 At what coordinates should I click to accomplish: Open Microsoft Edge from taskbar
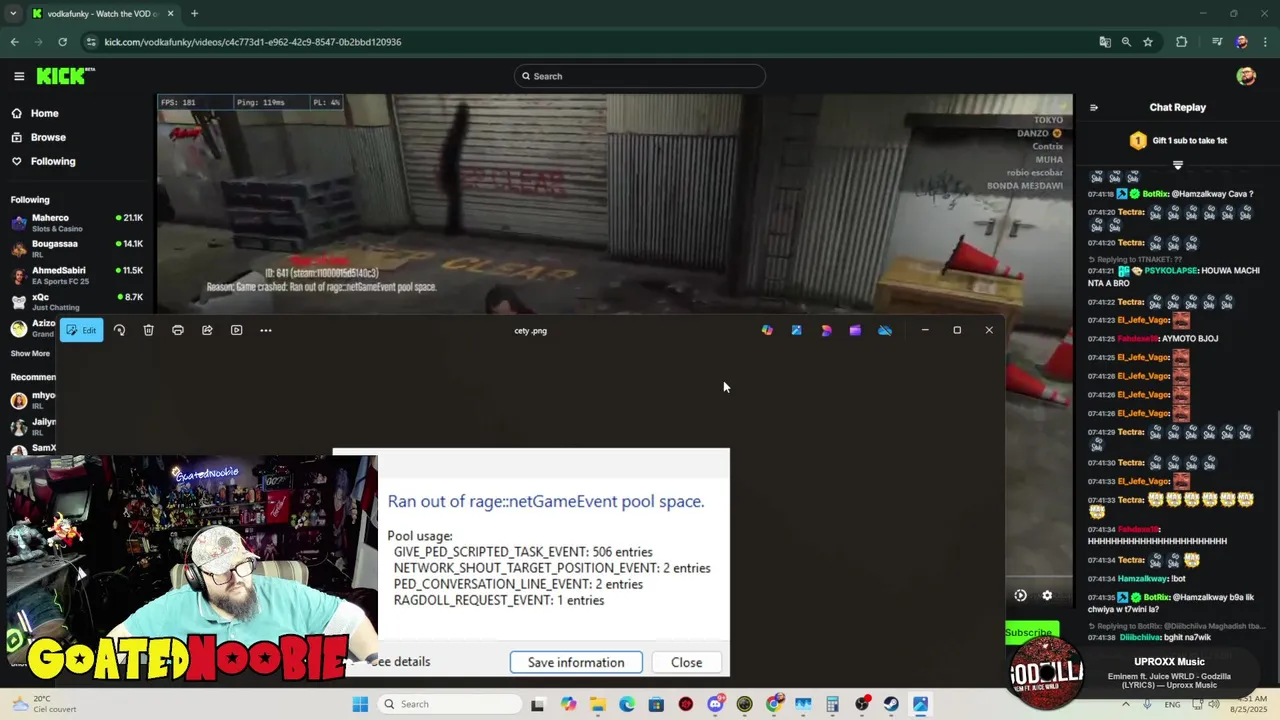click(627, 704)
